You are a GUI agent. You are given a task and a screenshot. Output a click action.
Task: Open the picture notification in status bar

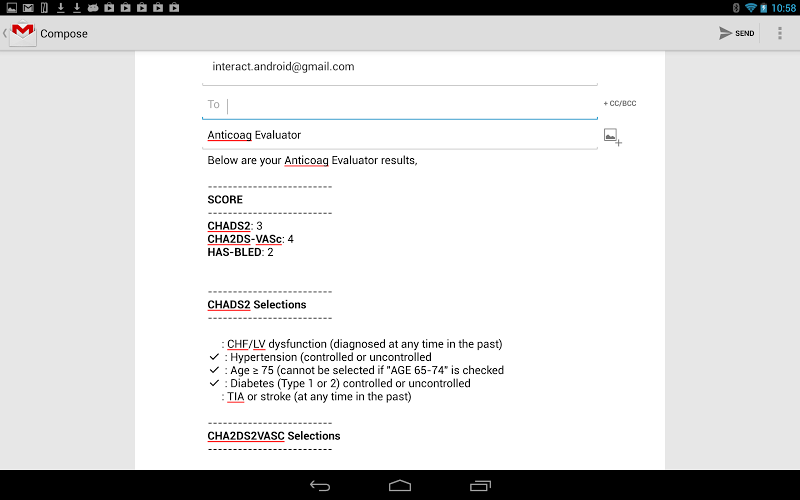pyautogui.click(x=11, y=7)
